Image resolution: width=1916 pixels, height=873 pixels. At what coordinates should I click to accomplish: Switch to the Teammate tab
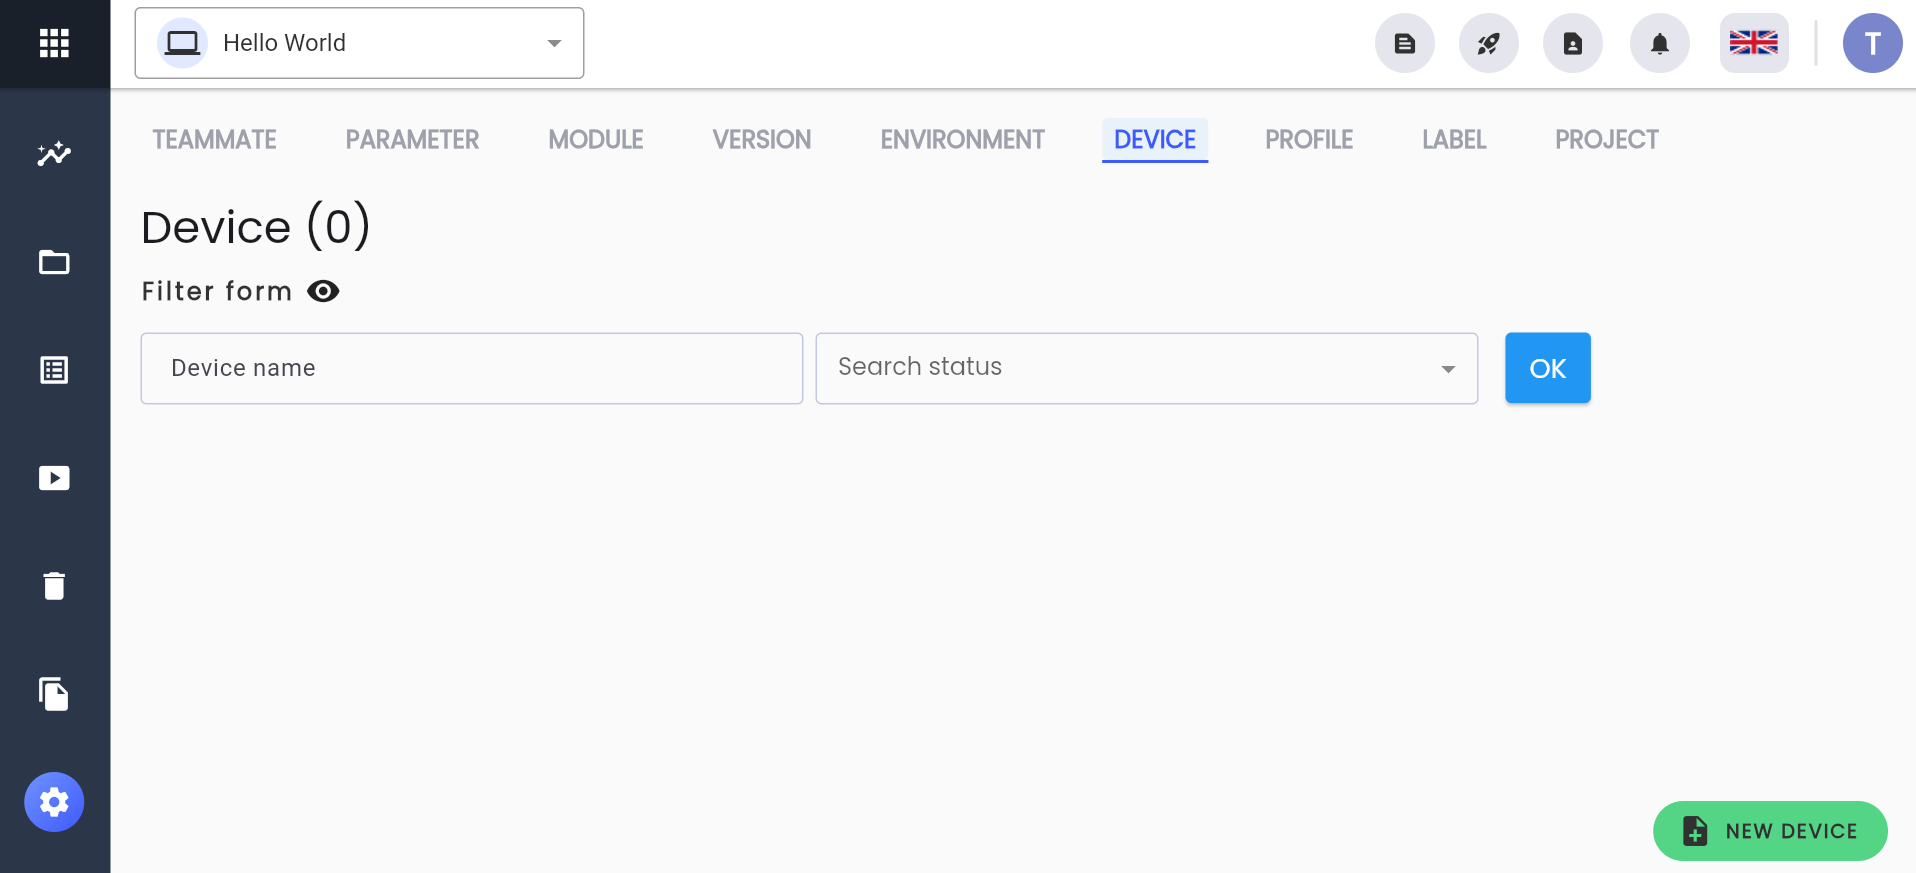(215, 140)
